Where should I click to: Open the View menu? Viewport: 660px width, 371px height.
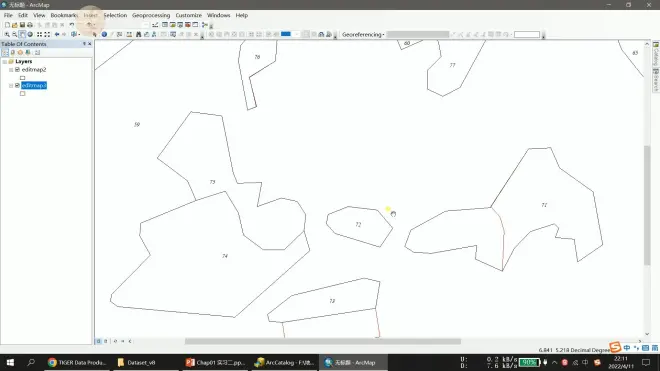click(39, 15)
